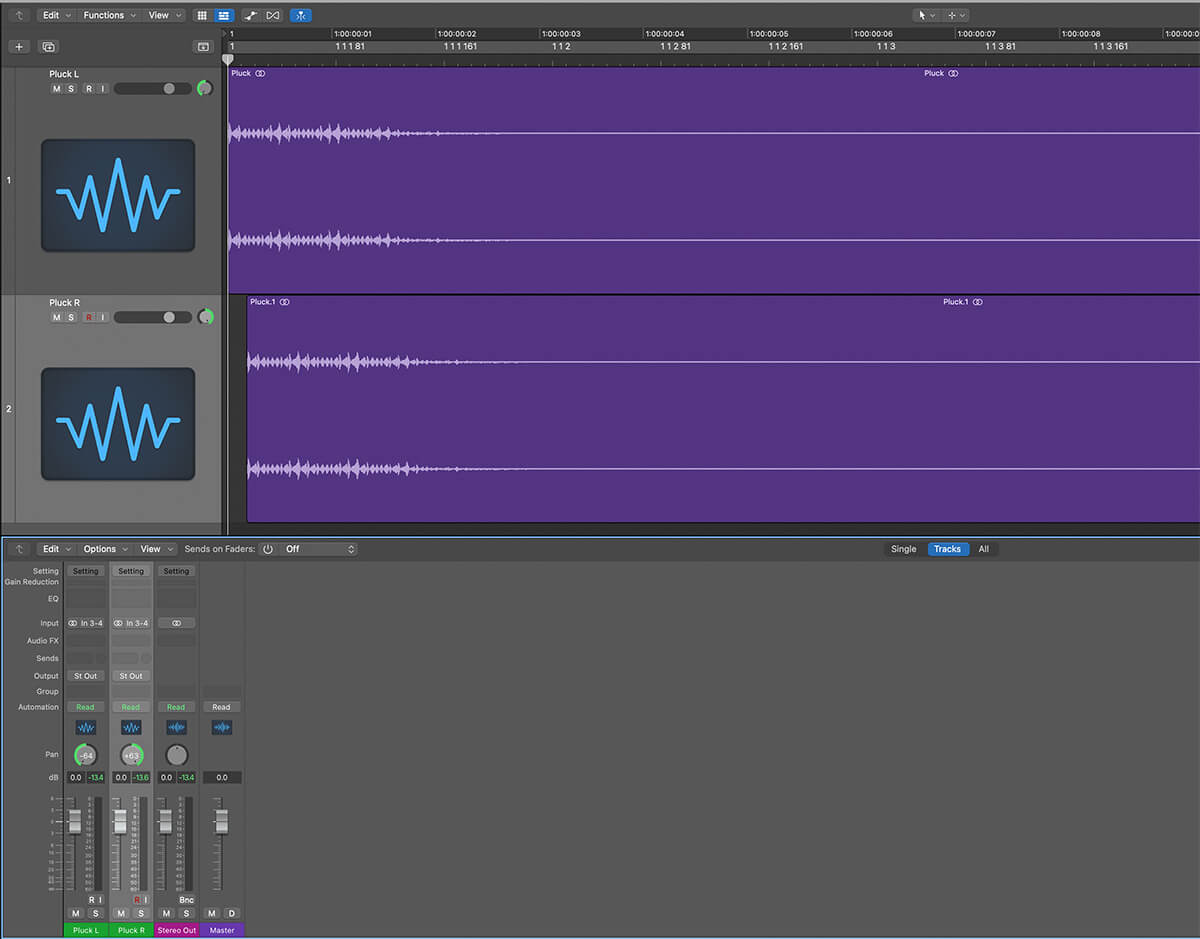Open the St Out output slot on Pluck L strip
The width and height of the screenshot is (1200, 939).
[86, 676]
